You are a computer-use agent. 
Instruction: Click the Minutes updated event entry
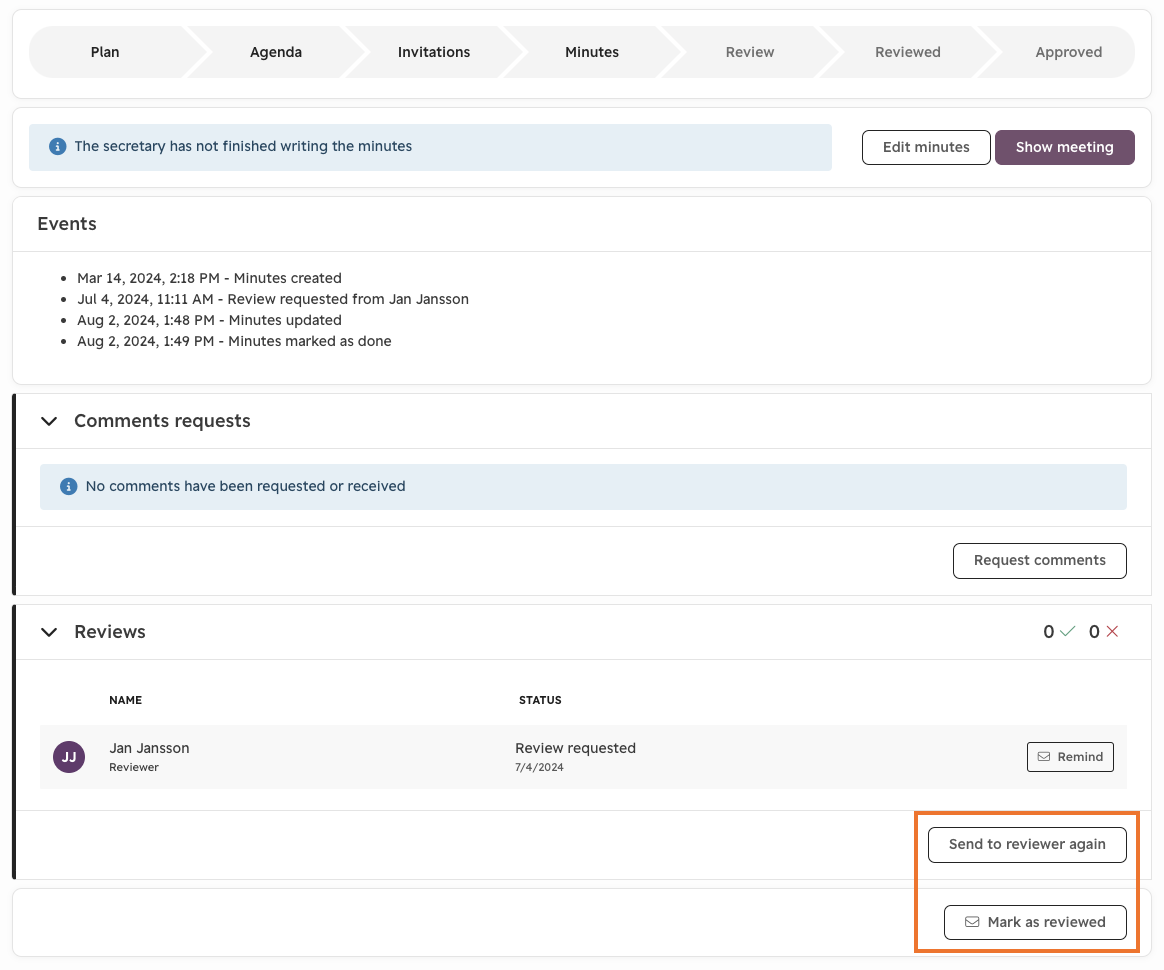point(209,320)
